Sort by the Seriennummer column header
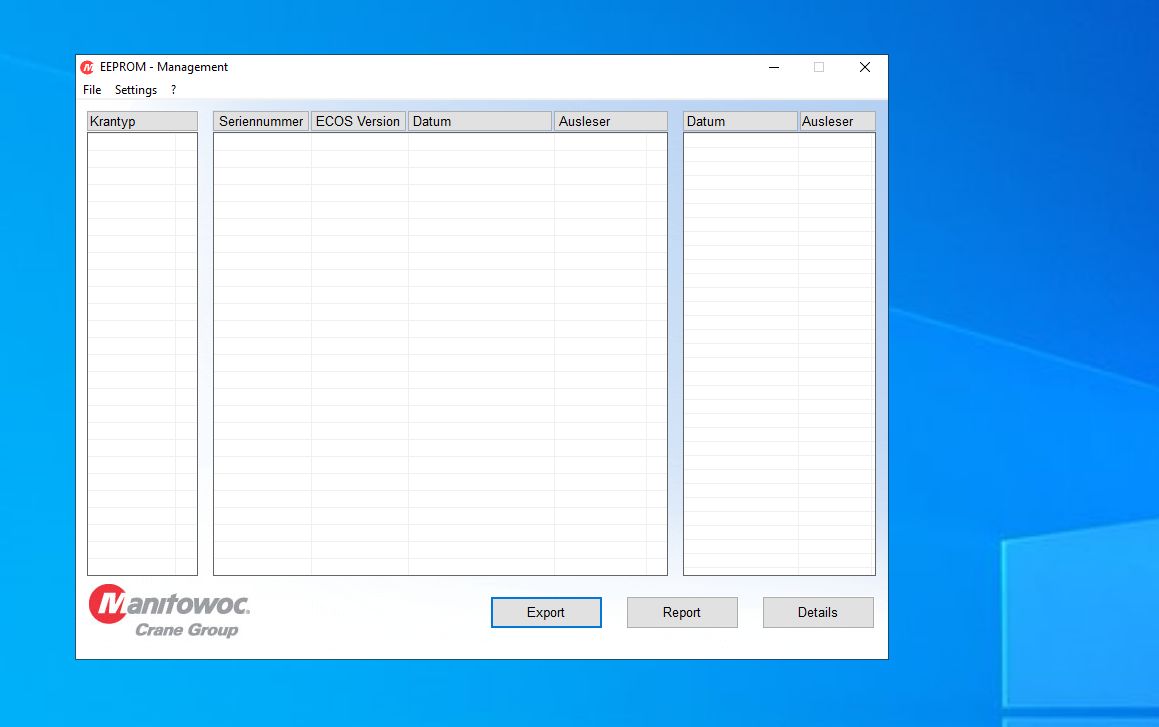This screenshot has height=727, width=1159. point(260,120)
